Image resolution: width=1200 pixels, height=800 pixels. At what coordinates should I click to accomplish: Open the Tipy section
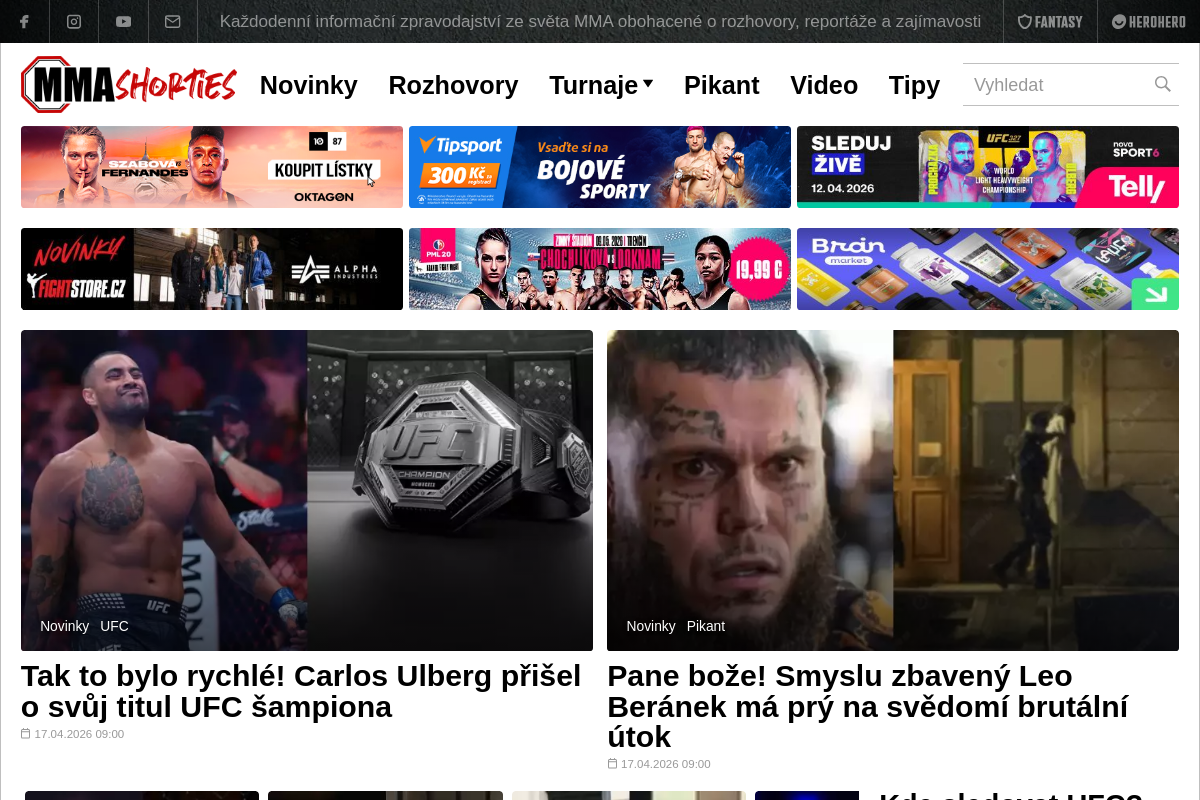(914, 85)
